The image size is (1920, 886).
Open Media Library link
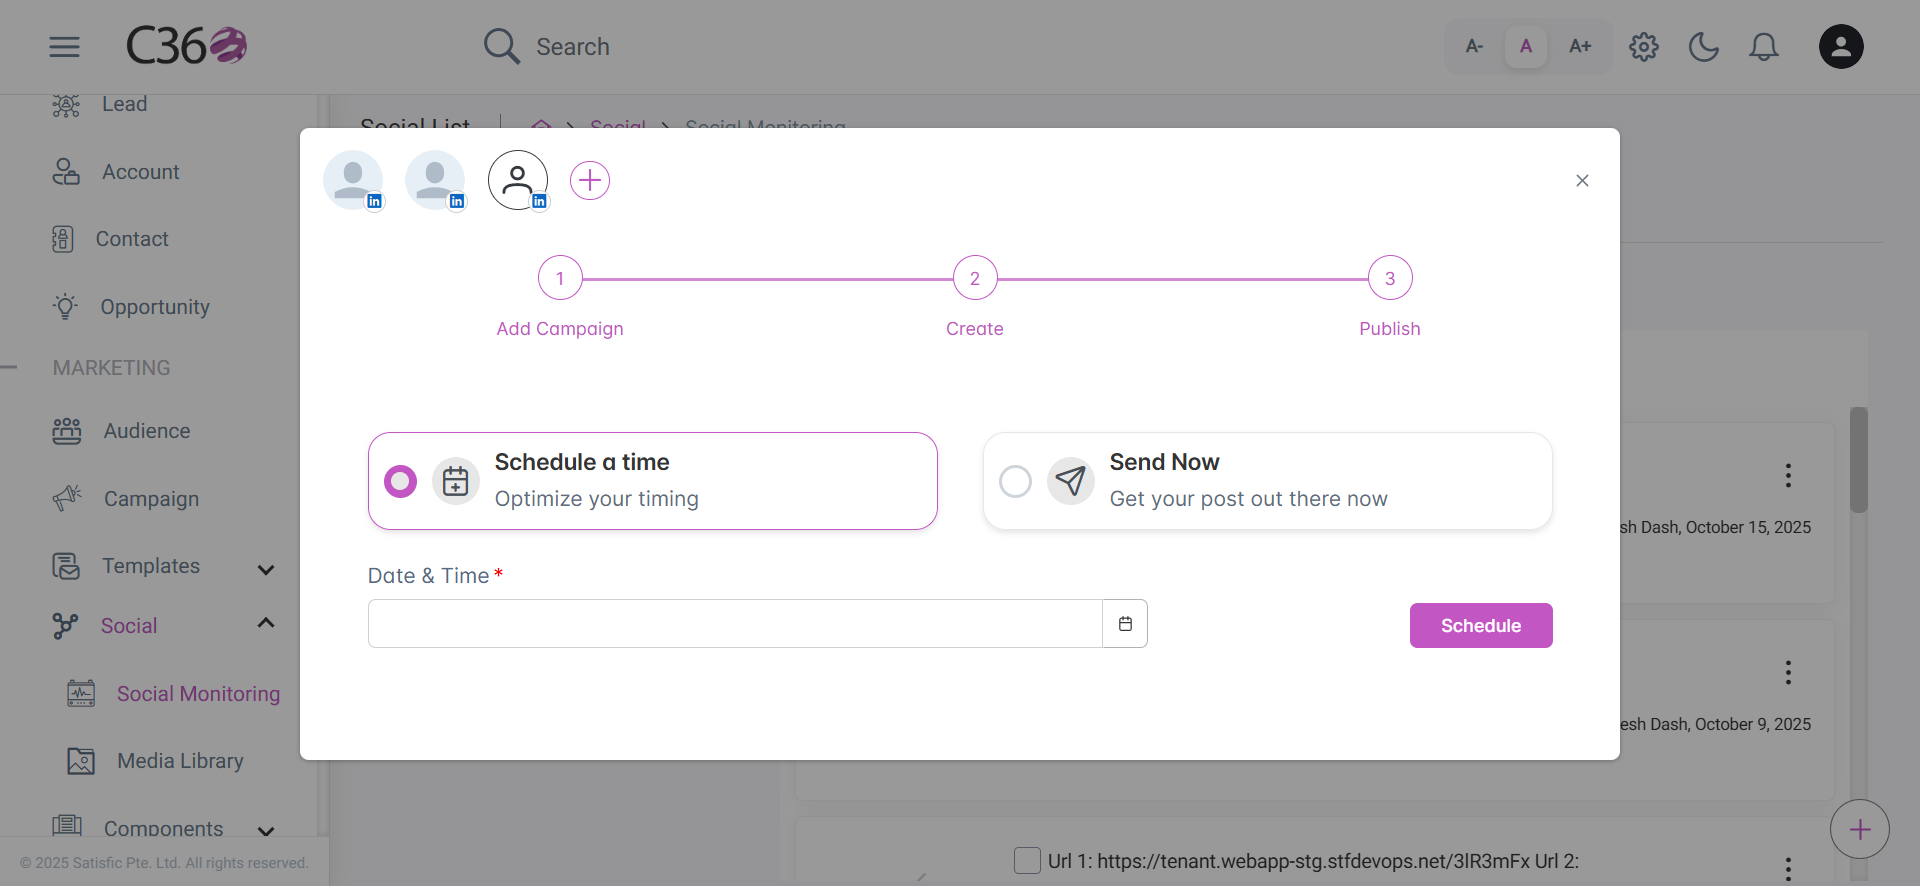click(180, 761)
